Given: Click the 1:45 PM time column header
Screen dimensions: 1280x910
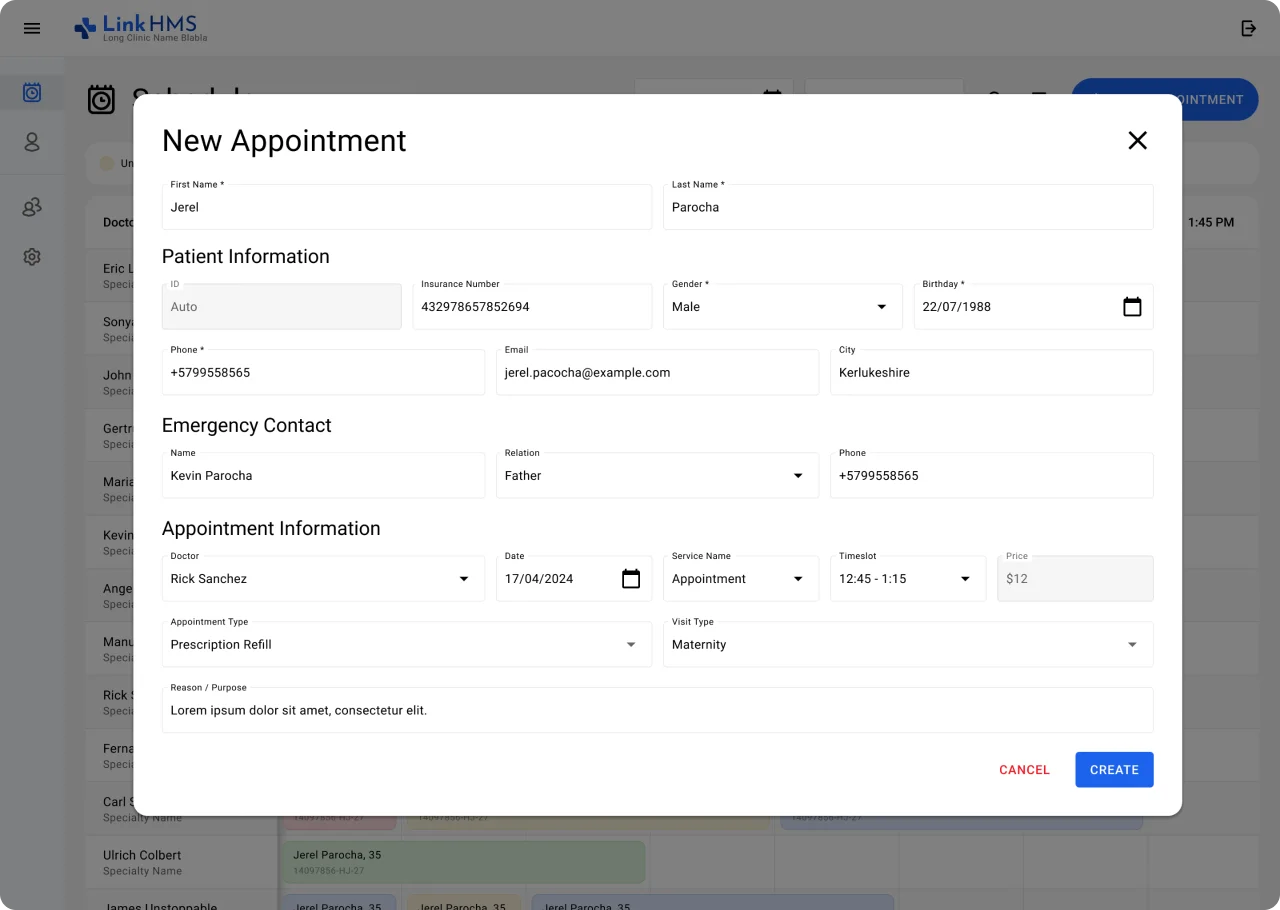Looking at the screenshot, I should click(x=1211, y=223).
